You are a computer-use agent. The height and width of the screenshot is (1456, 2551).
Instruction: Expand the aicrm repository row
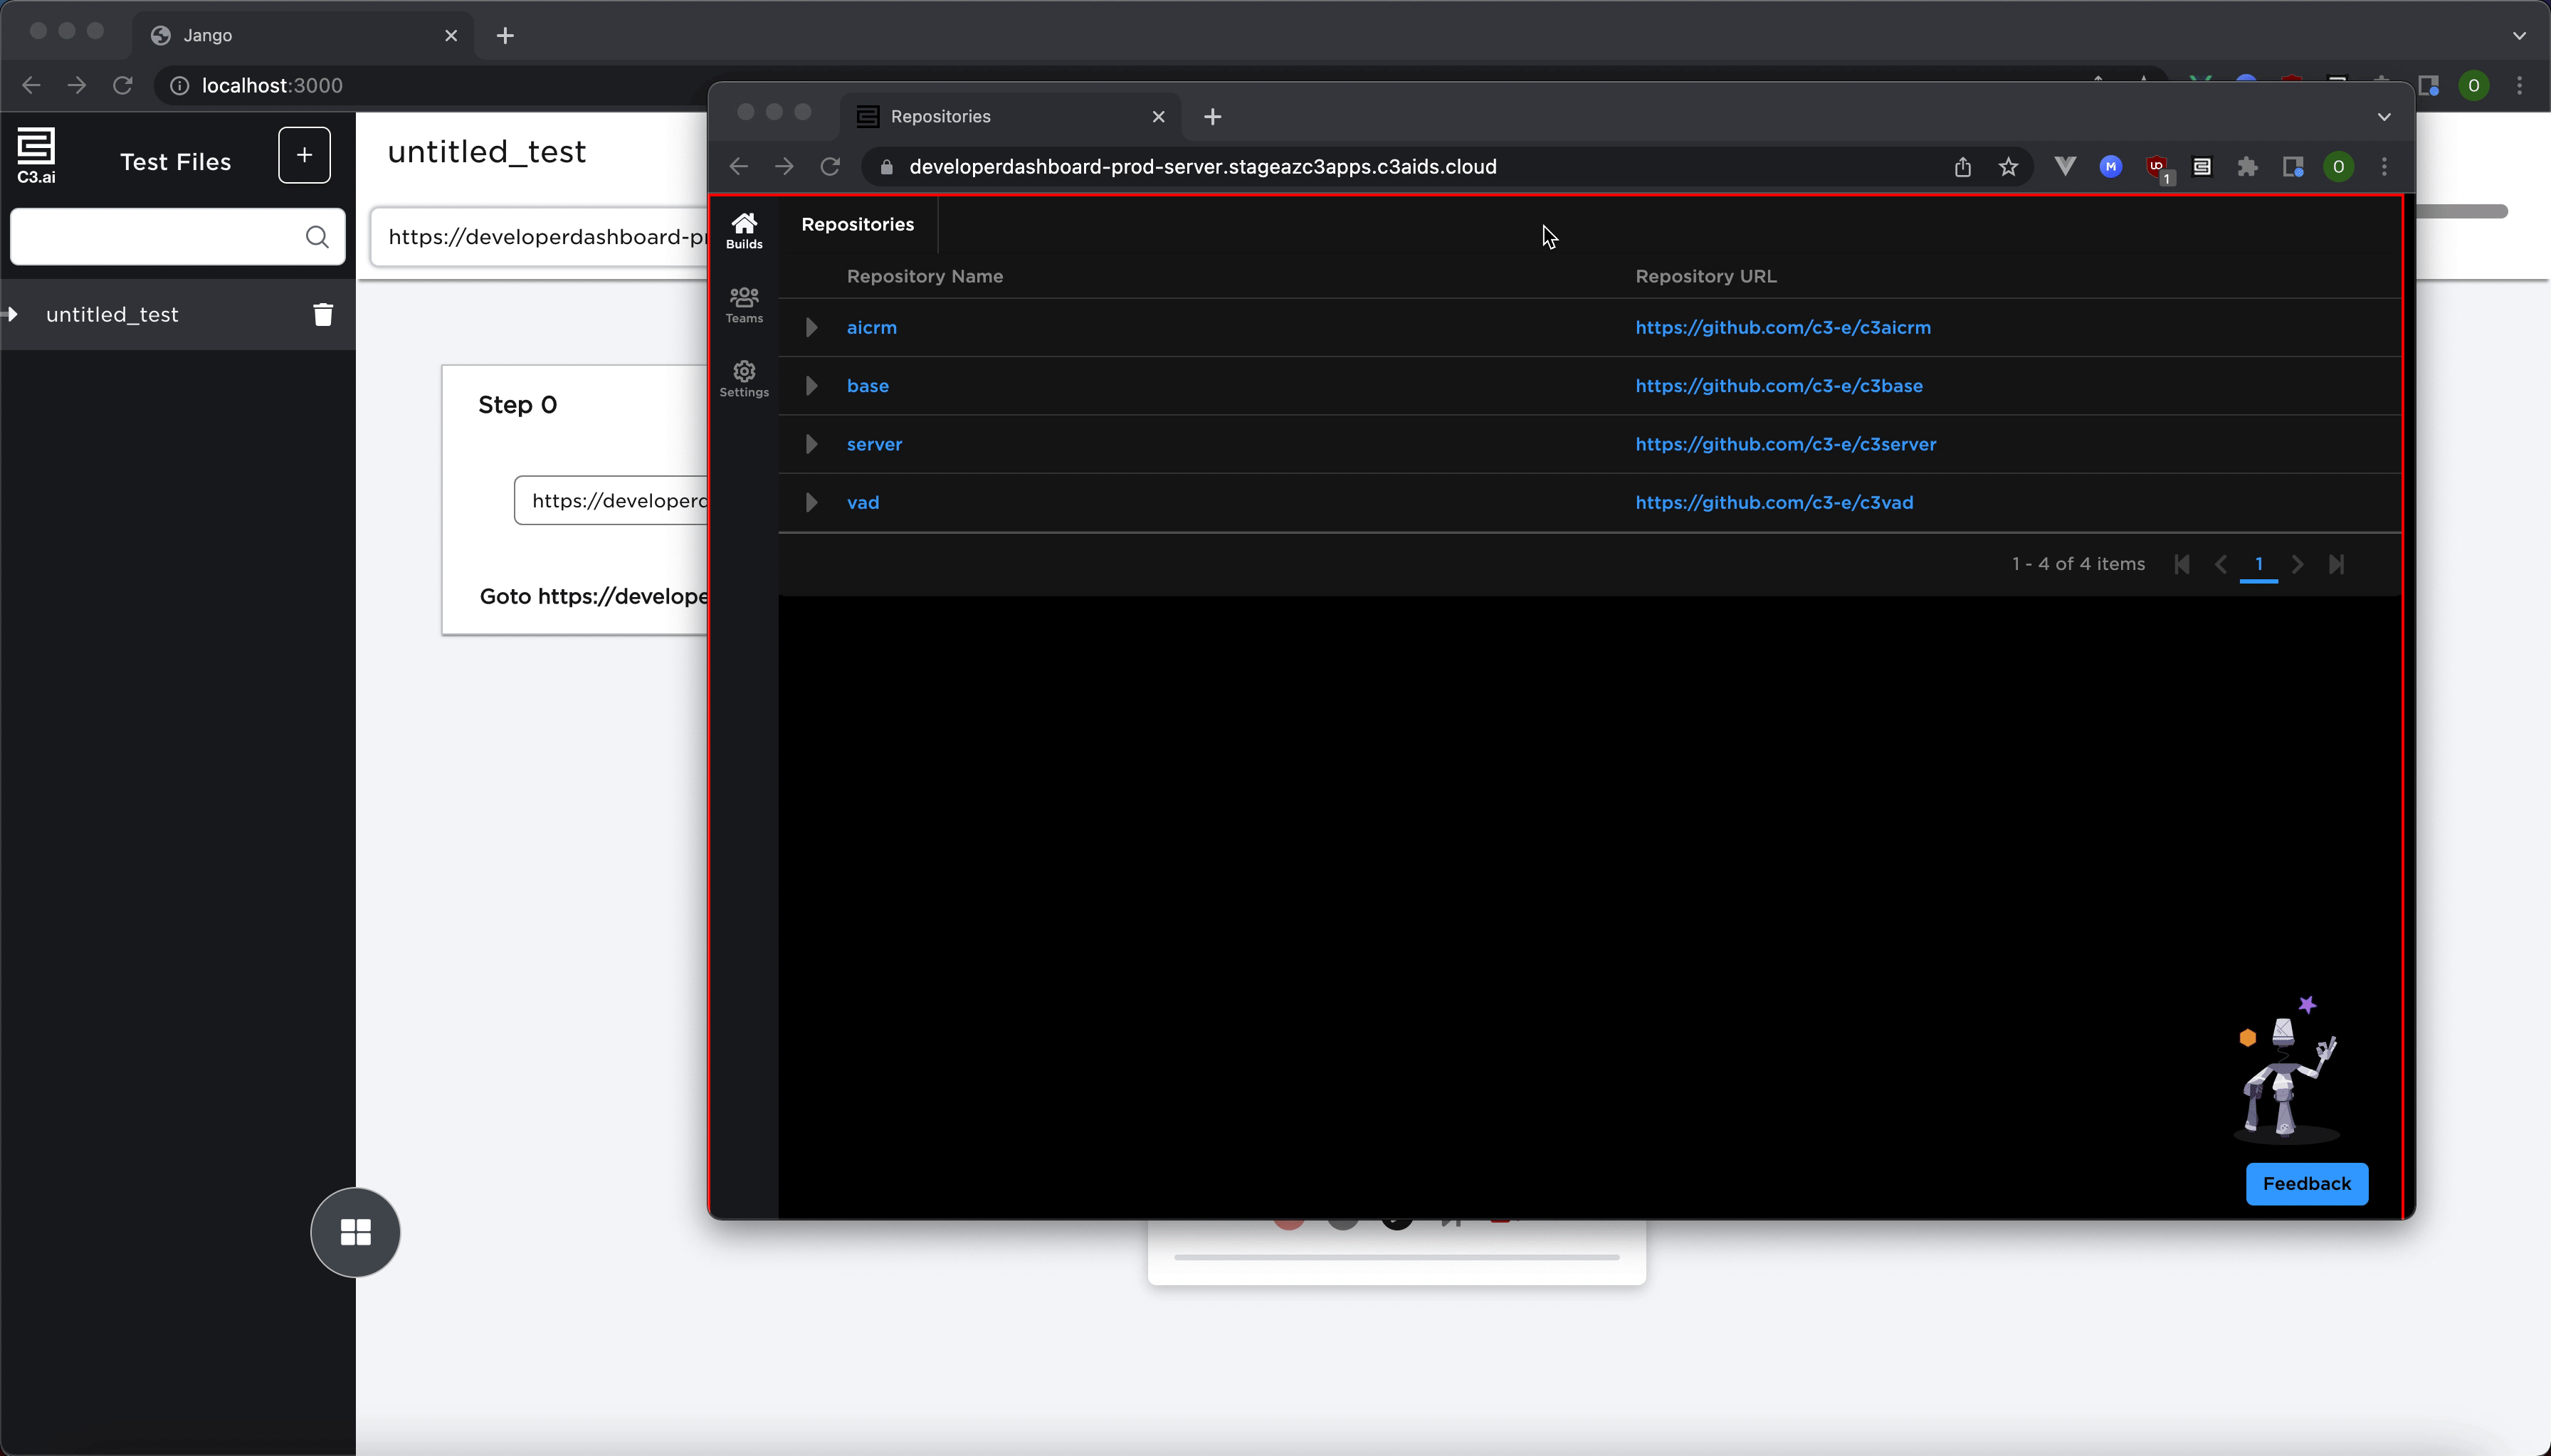point(811,328)
